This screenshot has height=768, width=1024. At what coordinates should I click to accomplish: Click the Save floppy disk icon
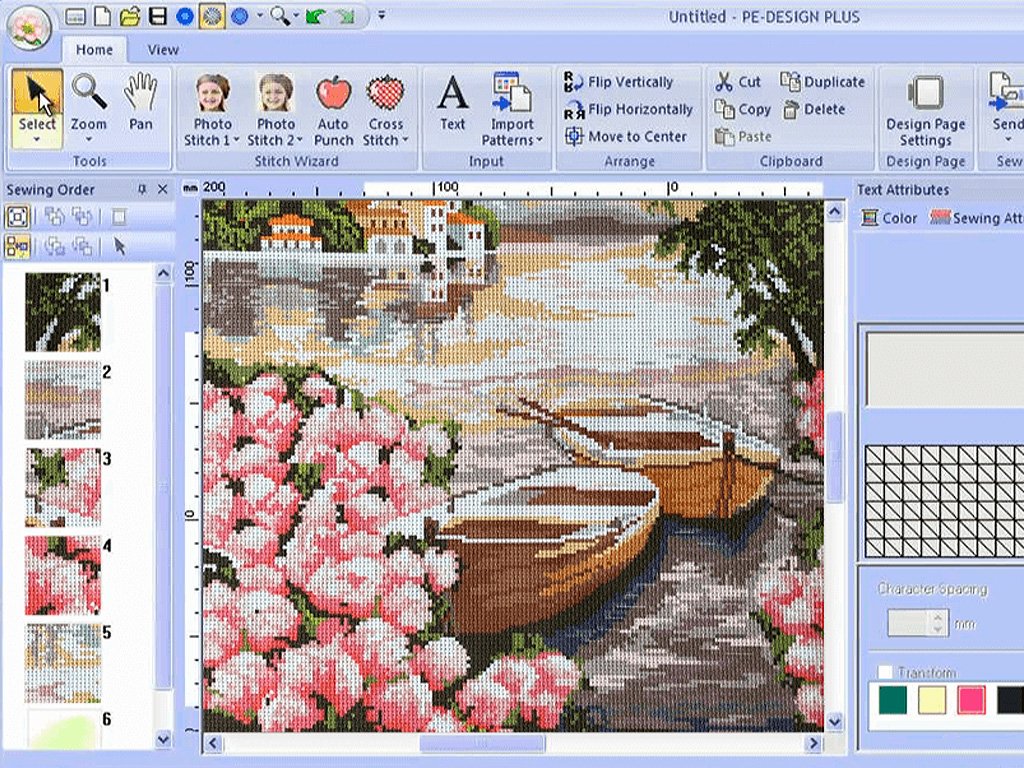click(x=157, y=16)
